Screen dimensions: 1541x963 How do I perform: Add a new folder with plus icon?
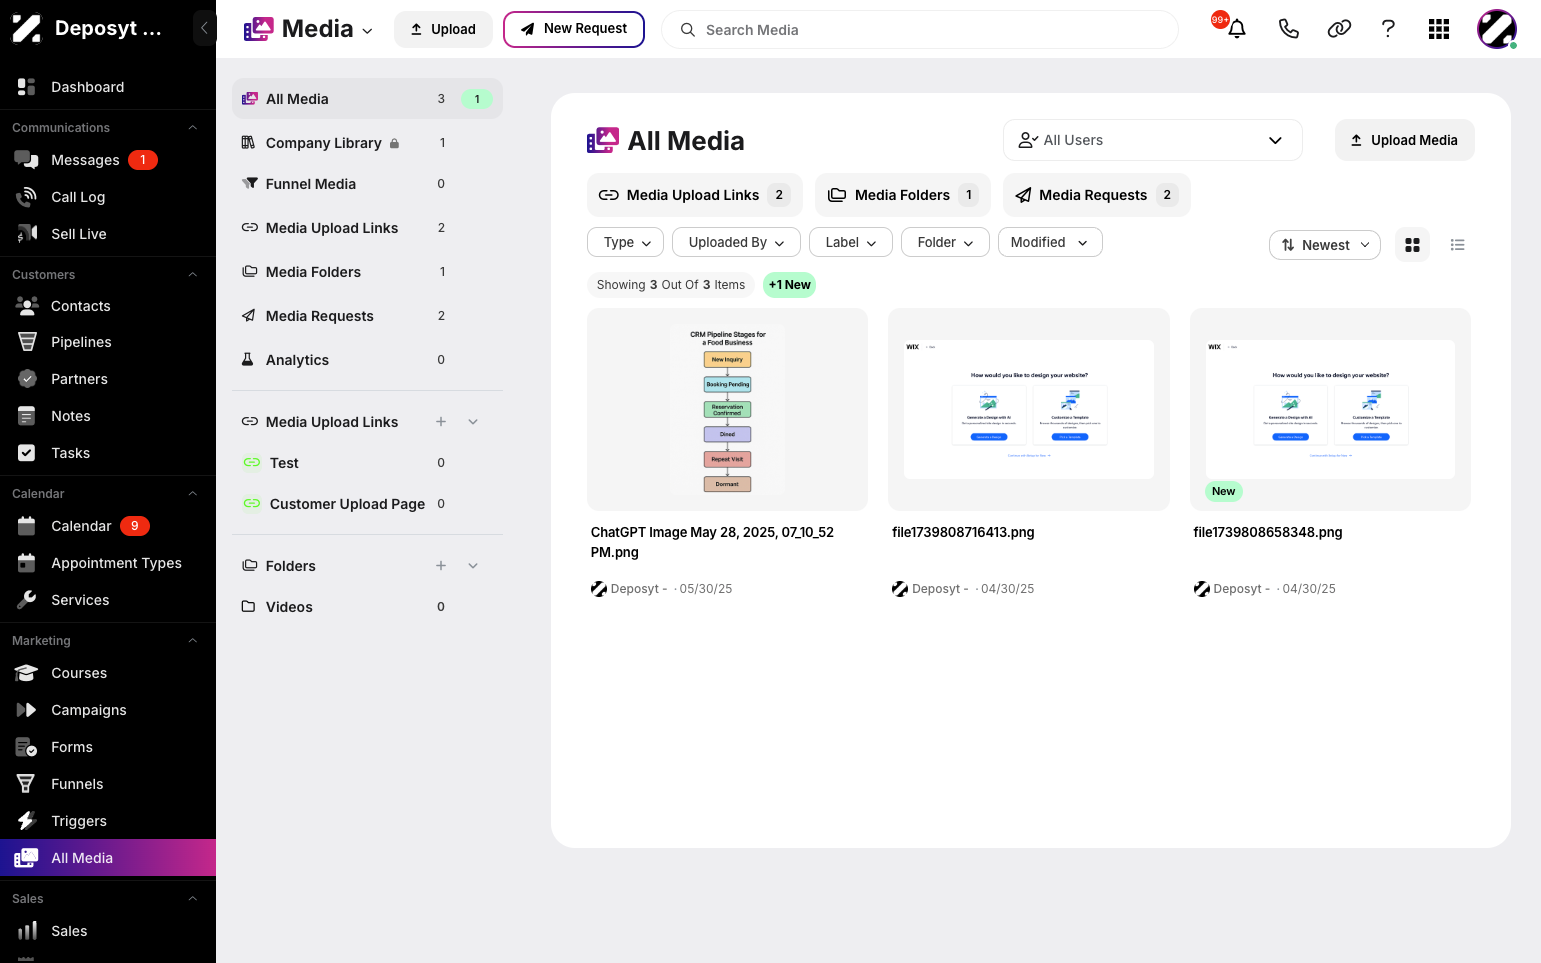pyautogui.click(x=441, y=566)
